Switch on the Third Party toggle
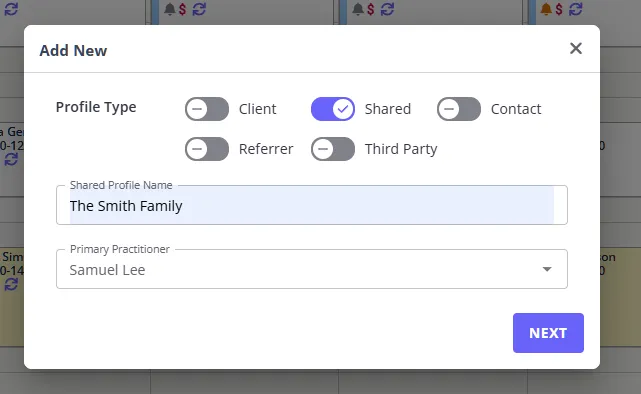641x394 pixels. coord(333,149)
